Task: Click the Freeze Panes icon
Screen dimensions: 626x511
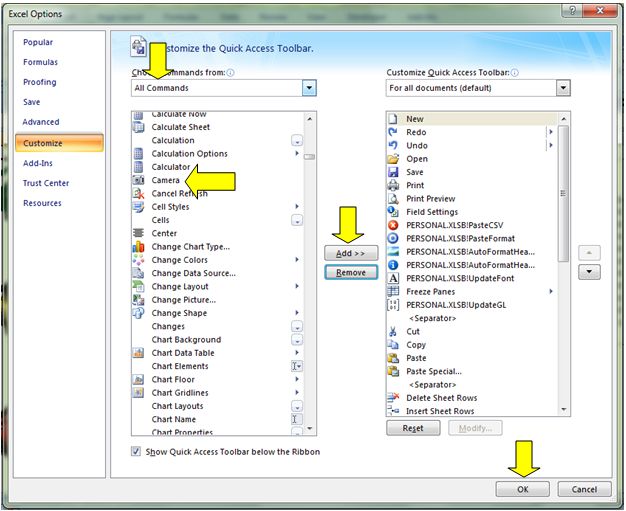Action: [393, 291]
